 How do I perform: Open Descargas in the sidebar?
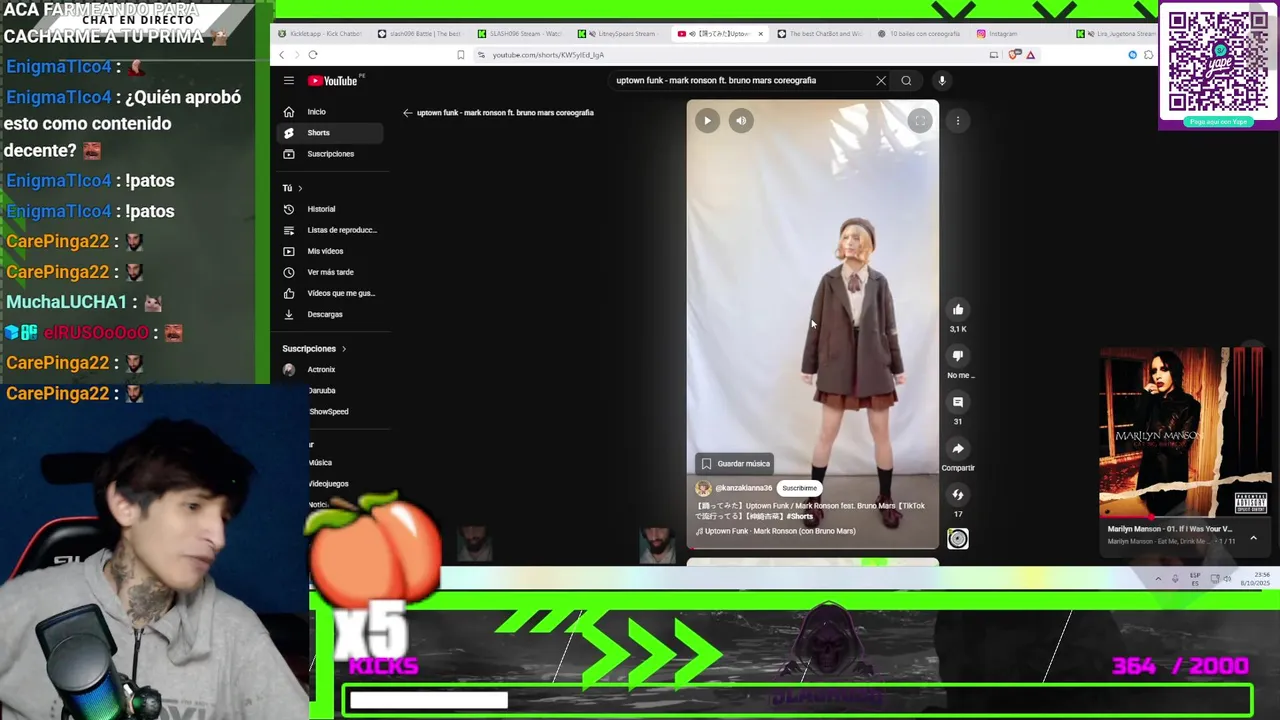coord(330,314)
